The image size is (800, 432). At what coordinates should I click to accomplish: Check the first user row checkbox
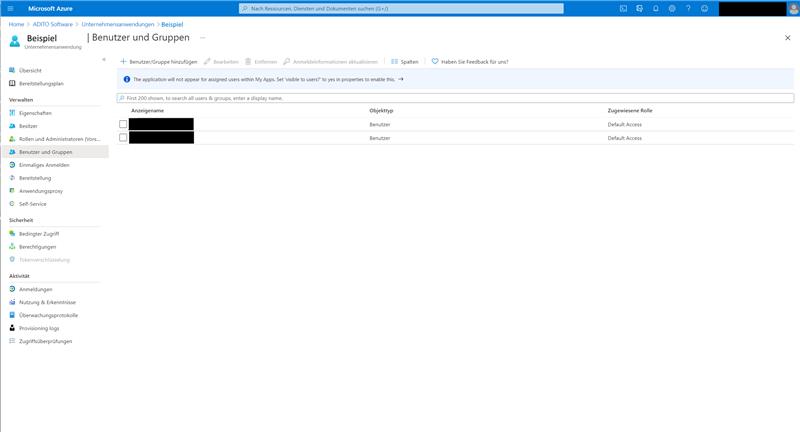click(123, 124)
